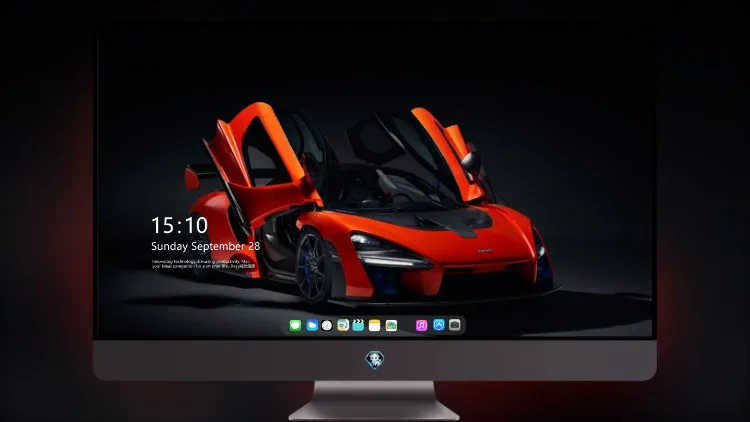Open the green Messages app in dock
This screenshot has height=422, width=750.
point(295,325)
